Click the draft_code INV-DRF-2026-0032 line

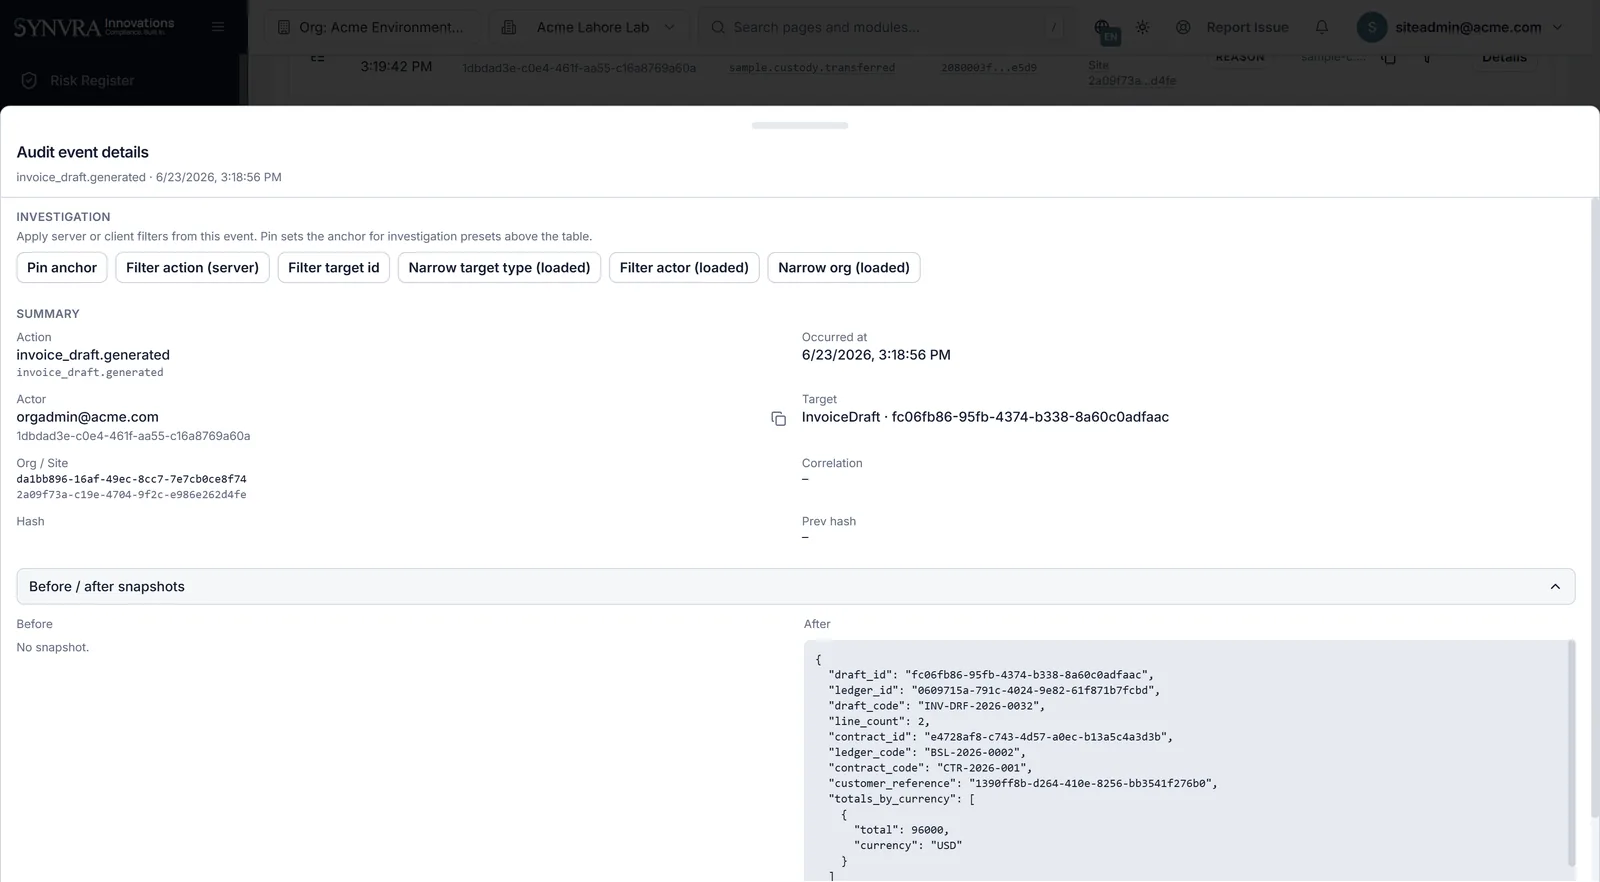click(x=936, y=706)
